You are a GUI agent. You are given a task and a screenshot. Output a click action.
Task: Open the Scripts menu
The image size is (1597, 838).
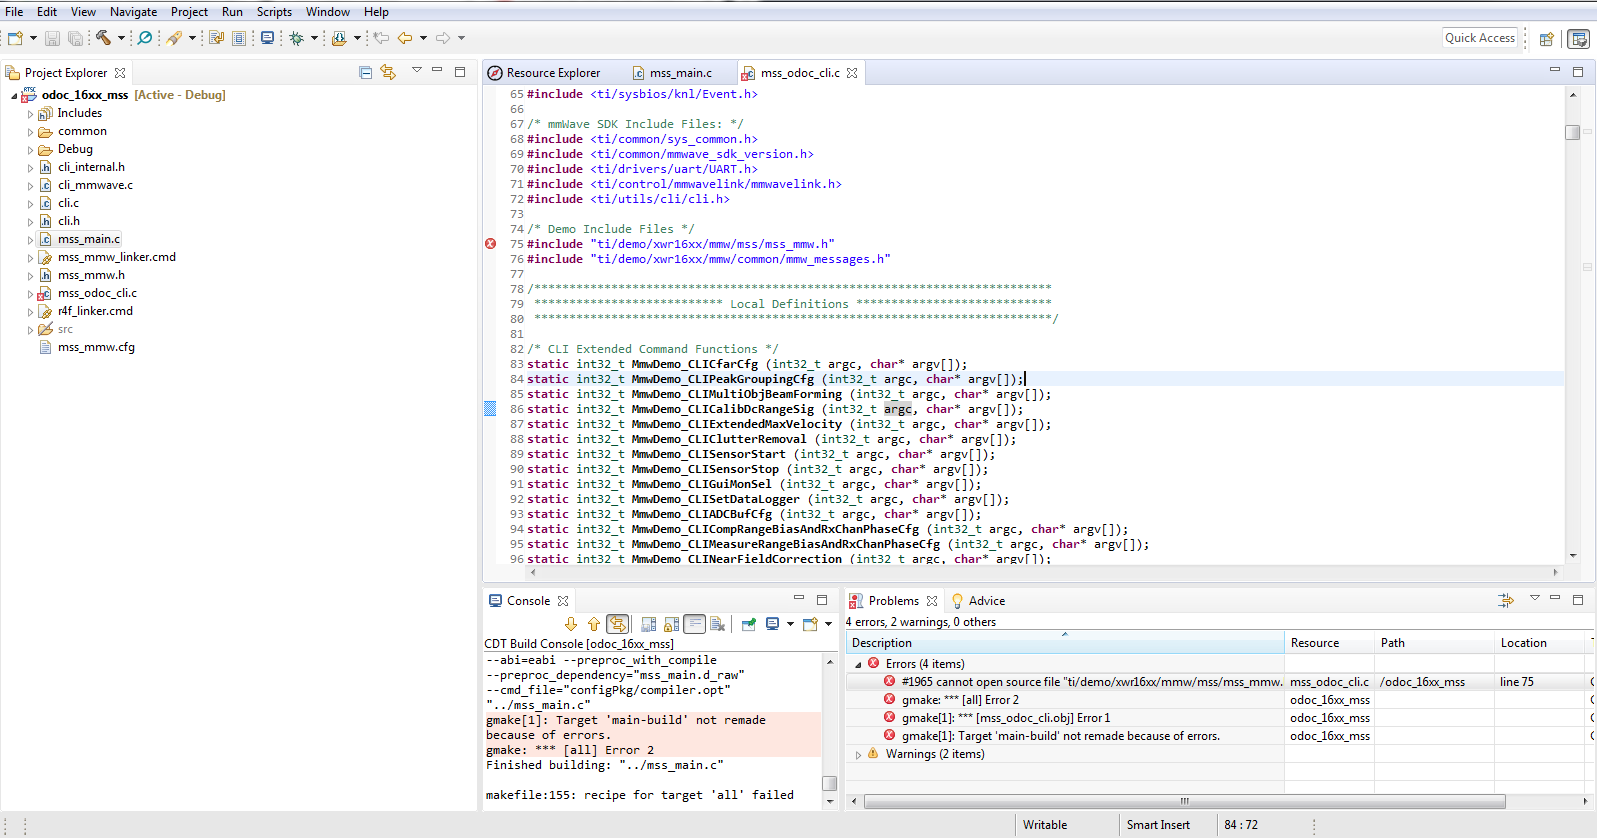click(x=274, y=12)
